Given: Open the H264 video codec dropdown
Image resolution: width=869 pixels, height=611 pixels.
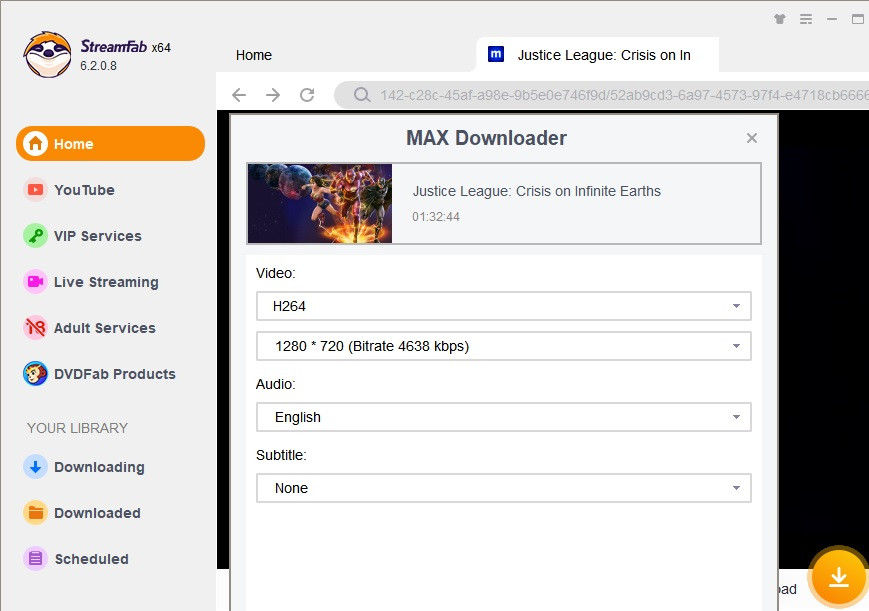Looking at the screenshot, I should click(x=504, y=306).
